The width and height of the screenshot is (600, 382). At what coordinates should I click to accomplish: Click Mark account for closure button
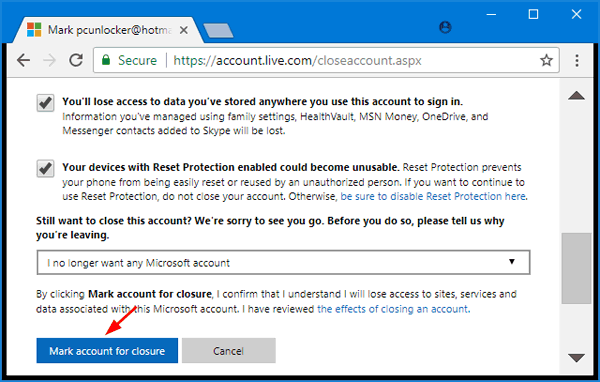click(107, 351)
